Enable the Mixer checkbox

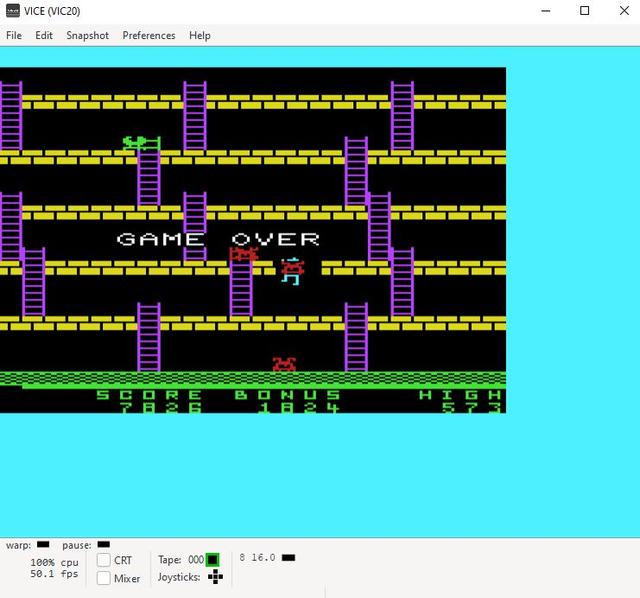tap(104, 578)
